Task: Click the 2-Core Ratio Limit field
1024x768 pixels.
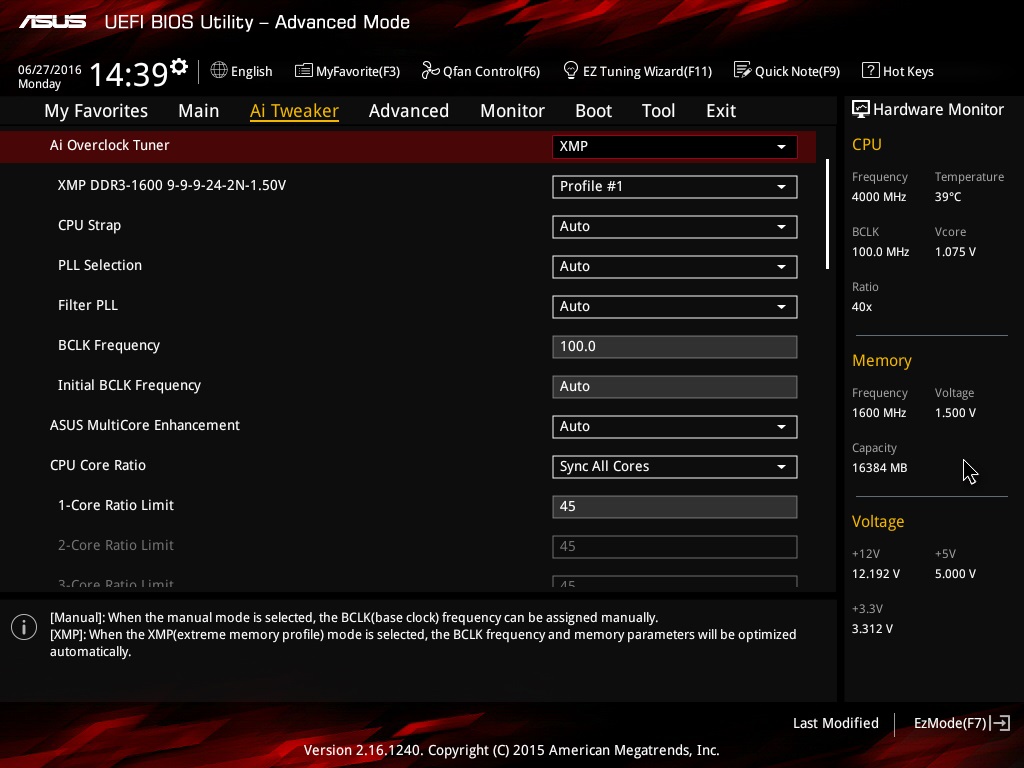Action: pyautogui.click(x=675, y=547)
